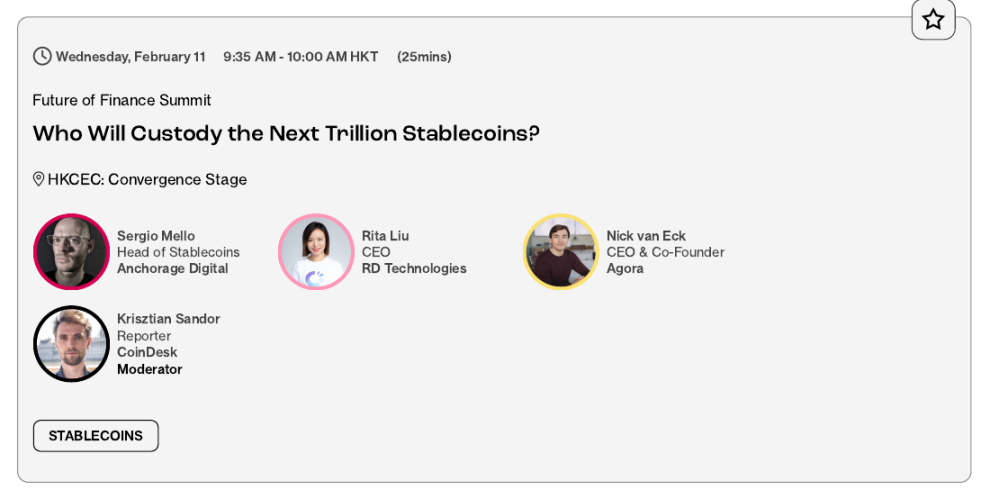Click the clock icon beside the date
The height and width of the screenshot is (499, 990).
point(42,57)
